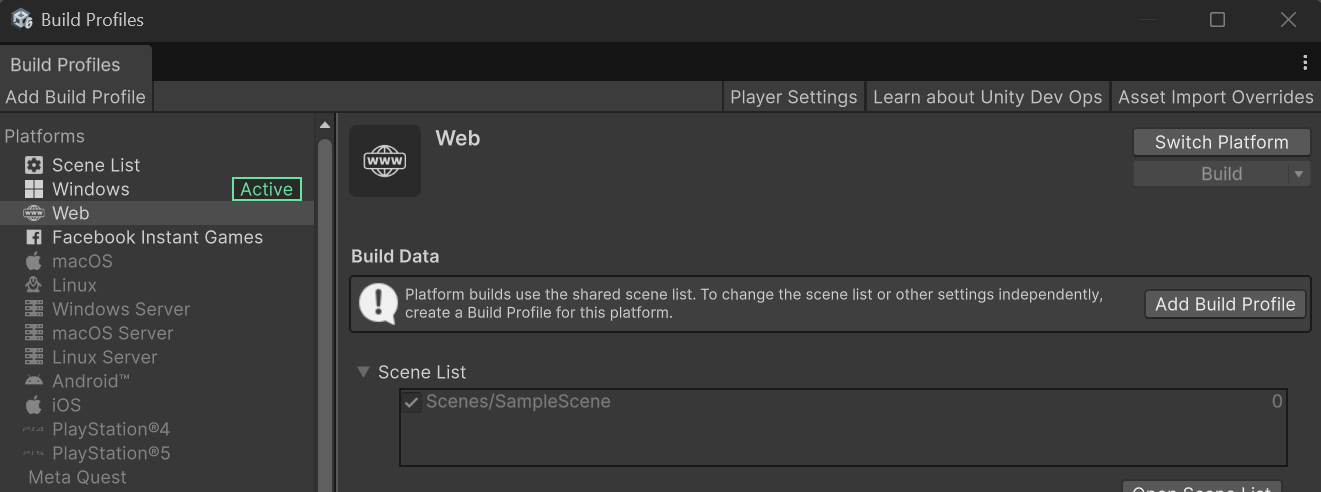Open Player Settings

[x=794, y=97]
